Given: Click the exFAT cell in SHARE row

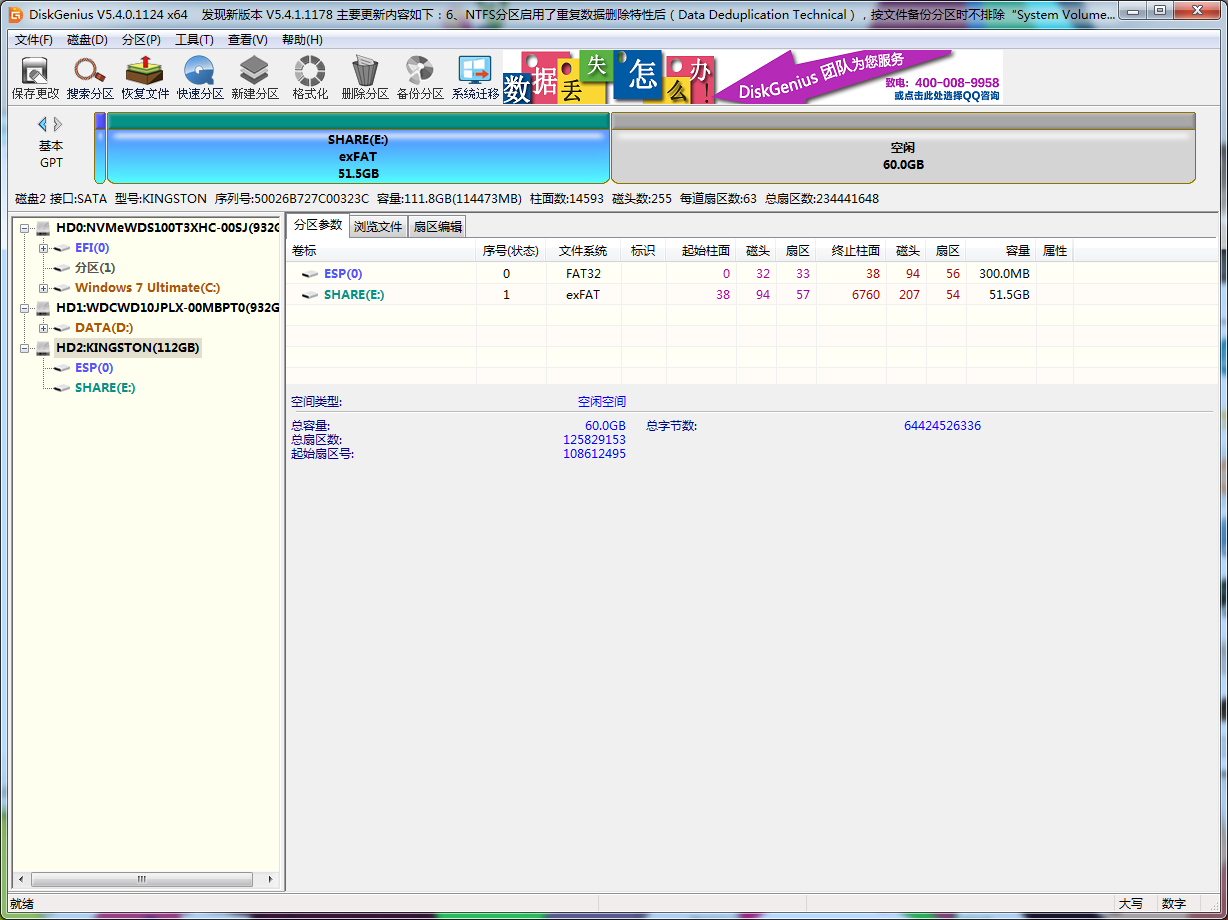Looking at the screenshot, I should tap(583, 295).
